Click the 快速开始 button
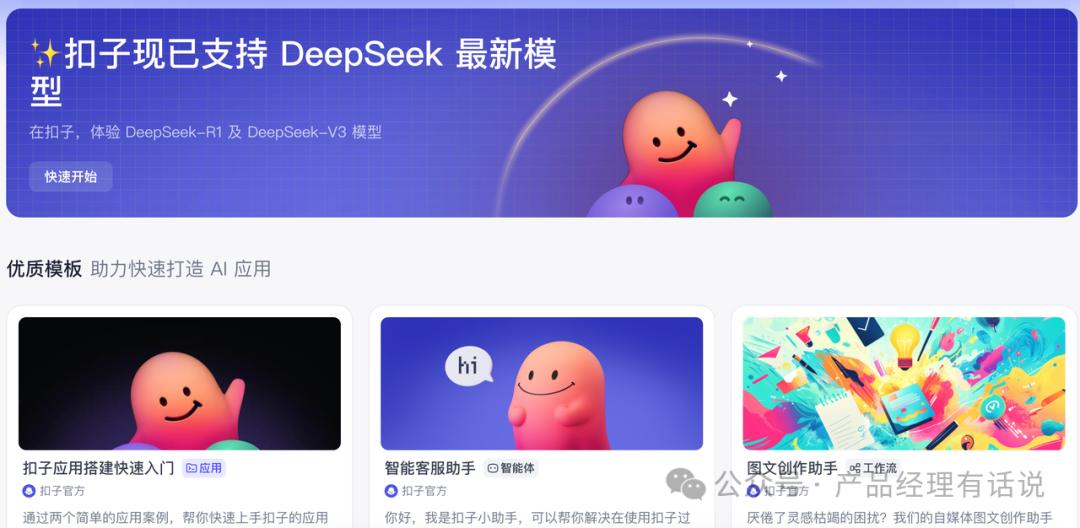The width and height of the screenshot is (1080, 528). click(x=70, y=177)
